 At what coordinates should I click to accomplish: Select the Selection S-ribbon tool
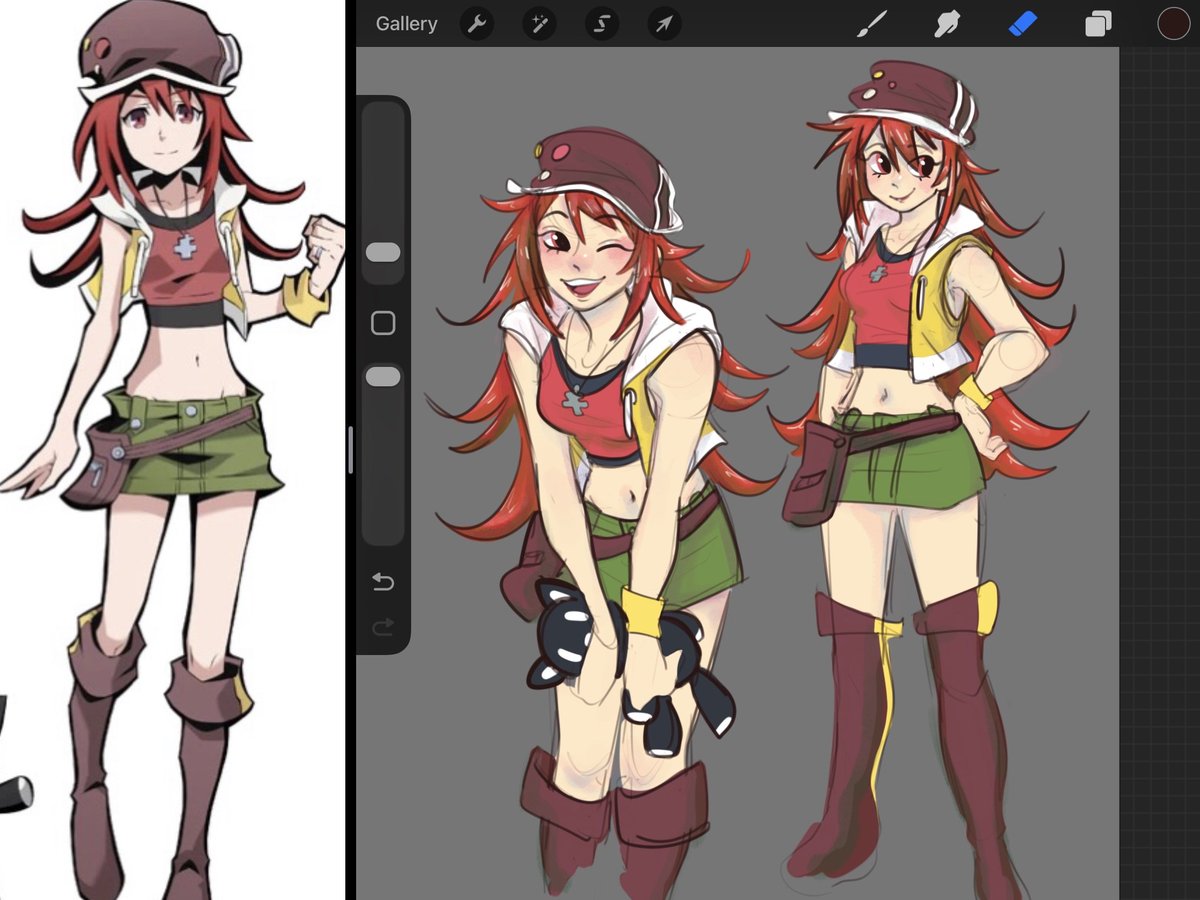[x=601, y=24]
